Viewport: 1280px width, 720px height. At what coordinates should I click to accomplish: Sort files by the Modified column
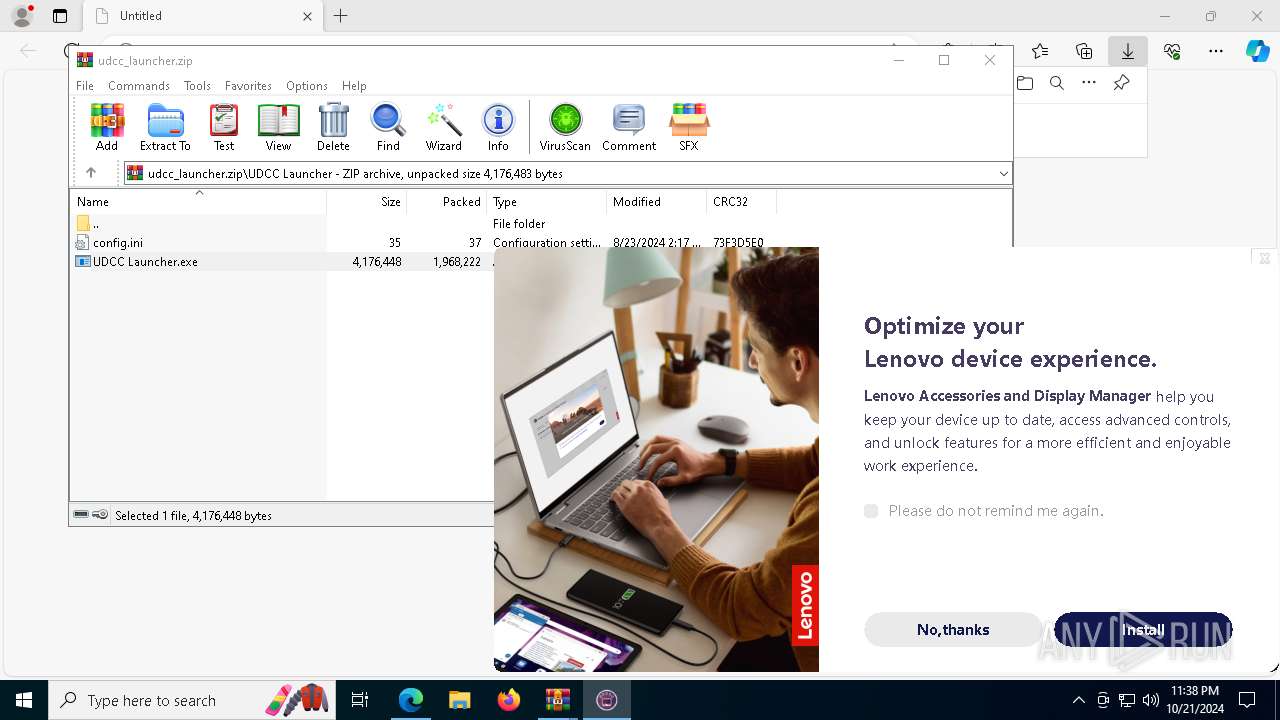click(x=657, y=202)
